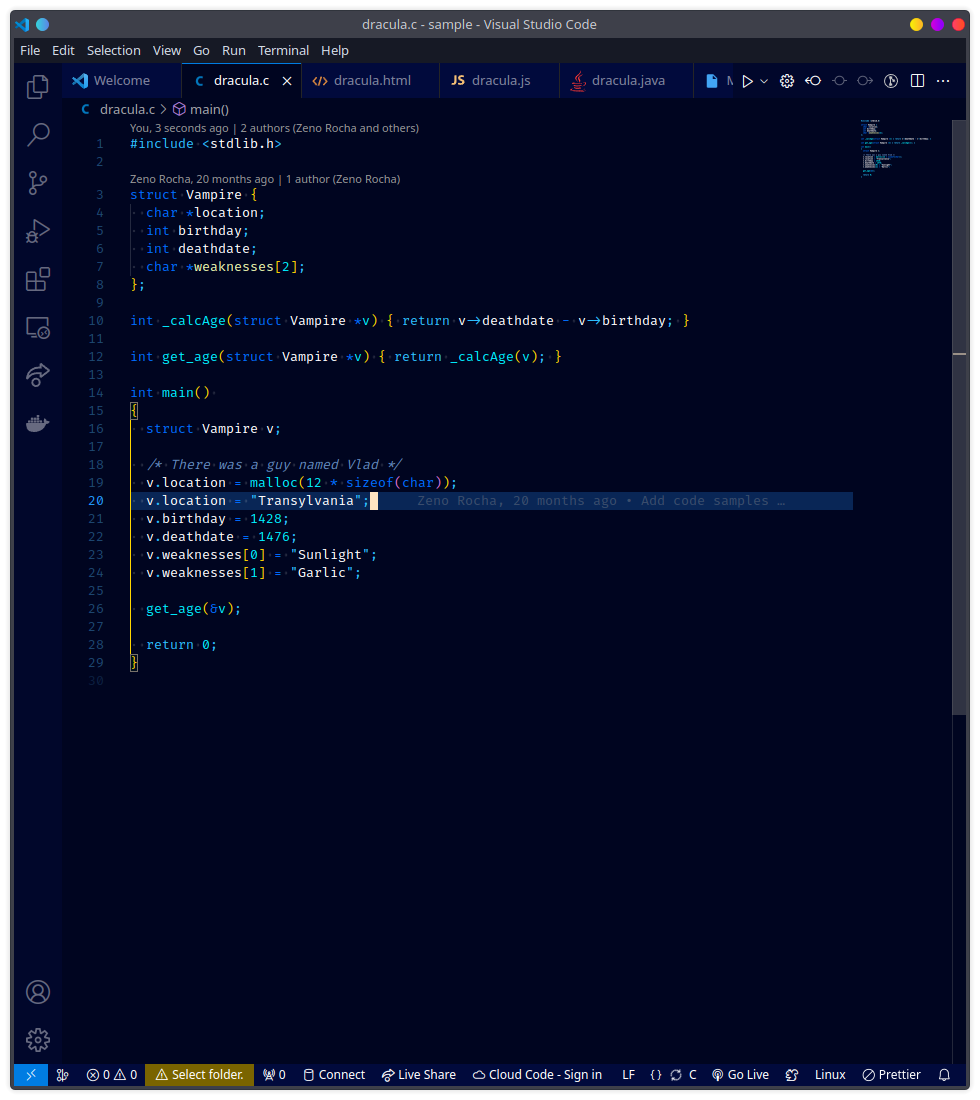Image resolution: width=980 pixels, height=1100 pixels.
Task: Click 'You, 3 seconds ago' code lens
Action: point(179,128)
